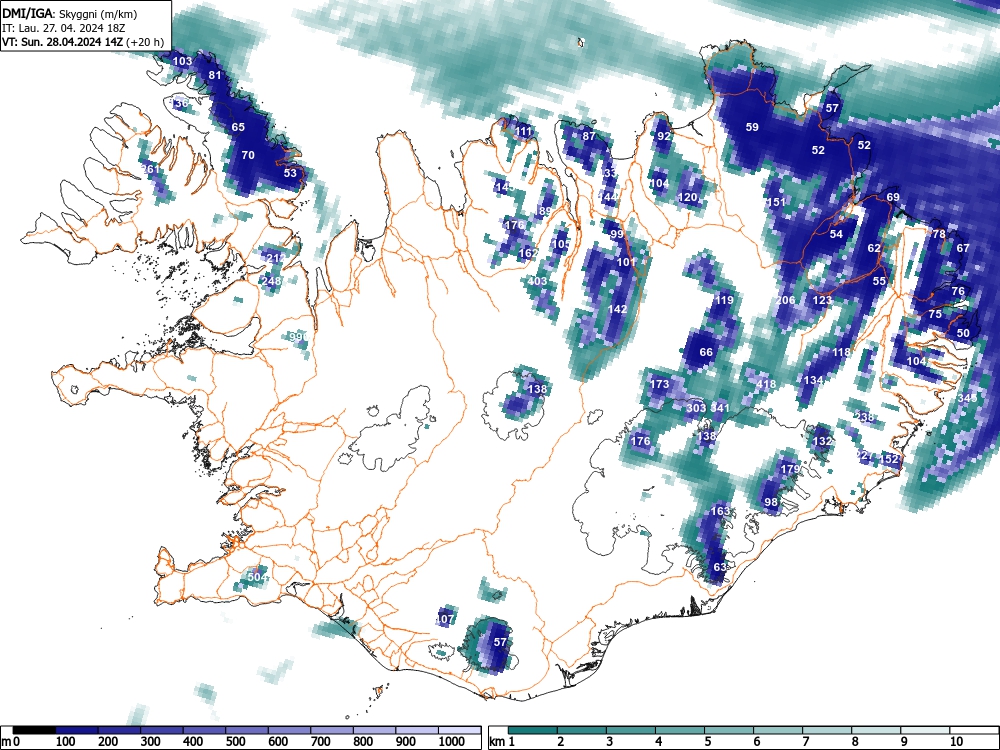Screen dimensions: 1000x750
Task: Click the map value "65"
Action: 238,128
